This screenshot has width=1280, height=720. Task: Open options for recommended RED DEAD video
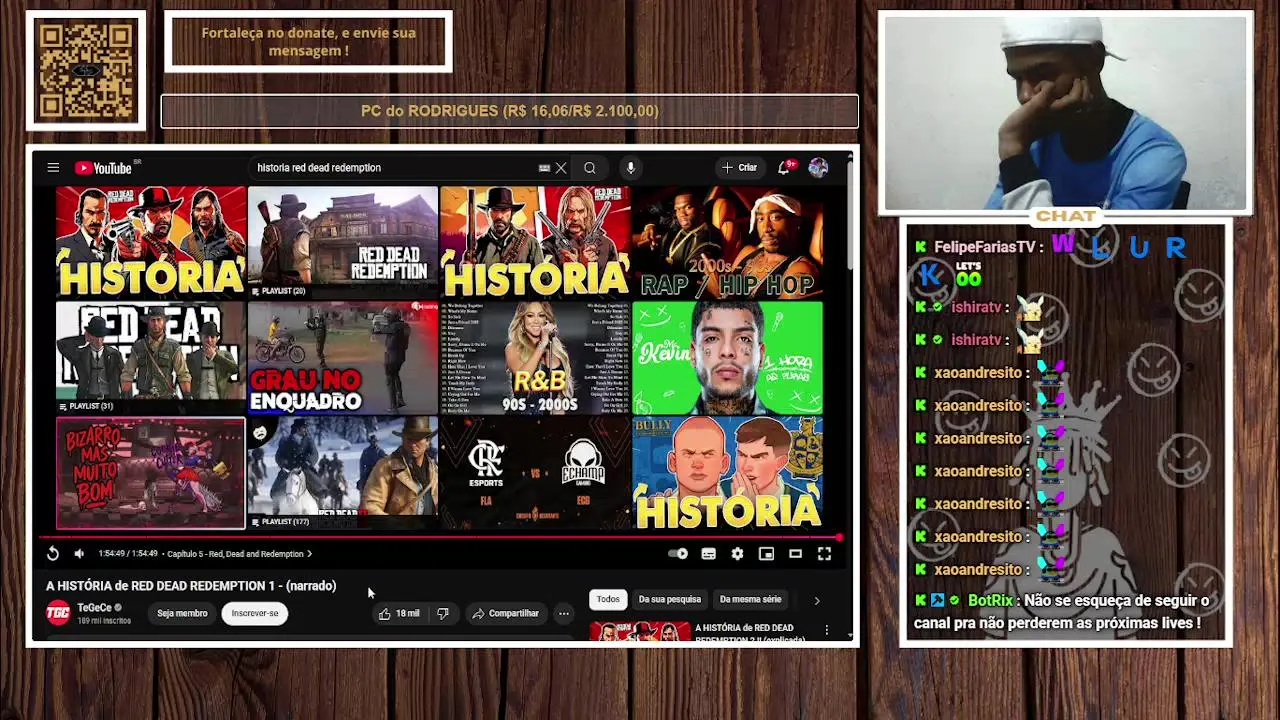tap(826, 630)
